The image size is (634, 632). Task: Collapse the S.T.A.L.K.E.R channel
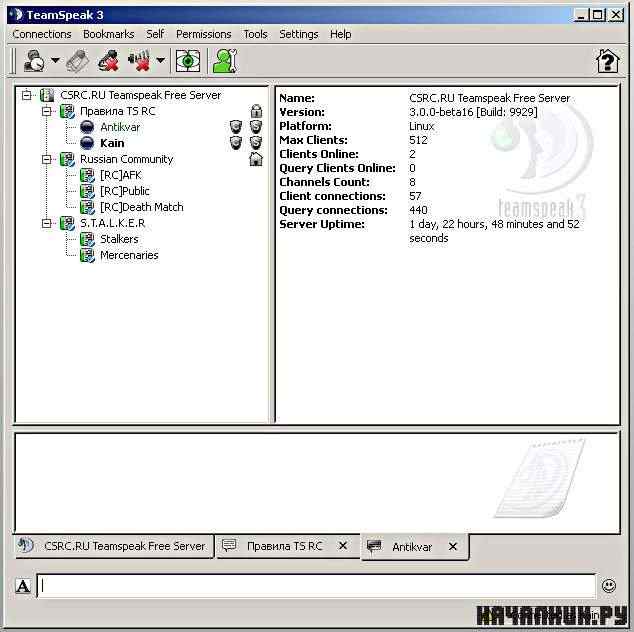[47, 223]
